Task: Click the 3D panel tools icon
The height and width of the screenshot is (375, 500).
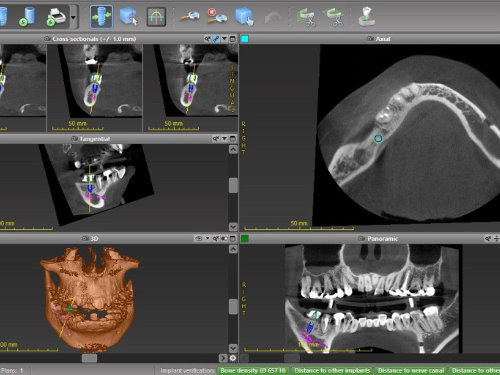Action: (x=216, y=239)
